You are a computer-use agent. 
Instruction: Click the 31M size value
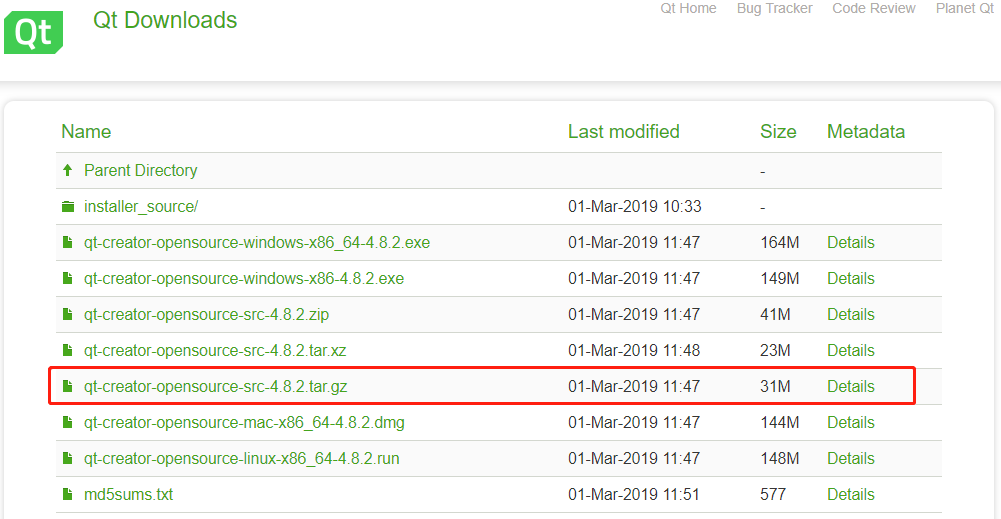tap(775, 386)
